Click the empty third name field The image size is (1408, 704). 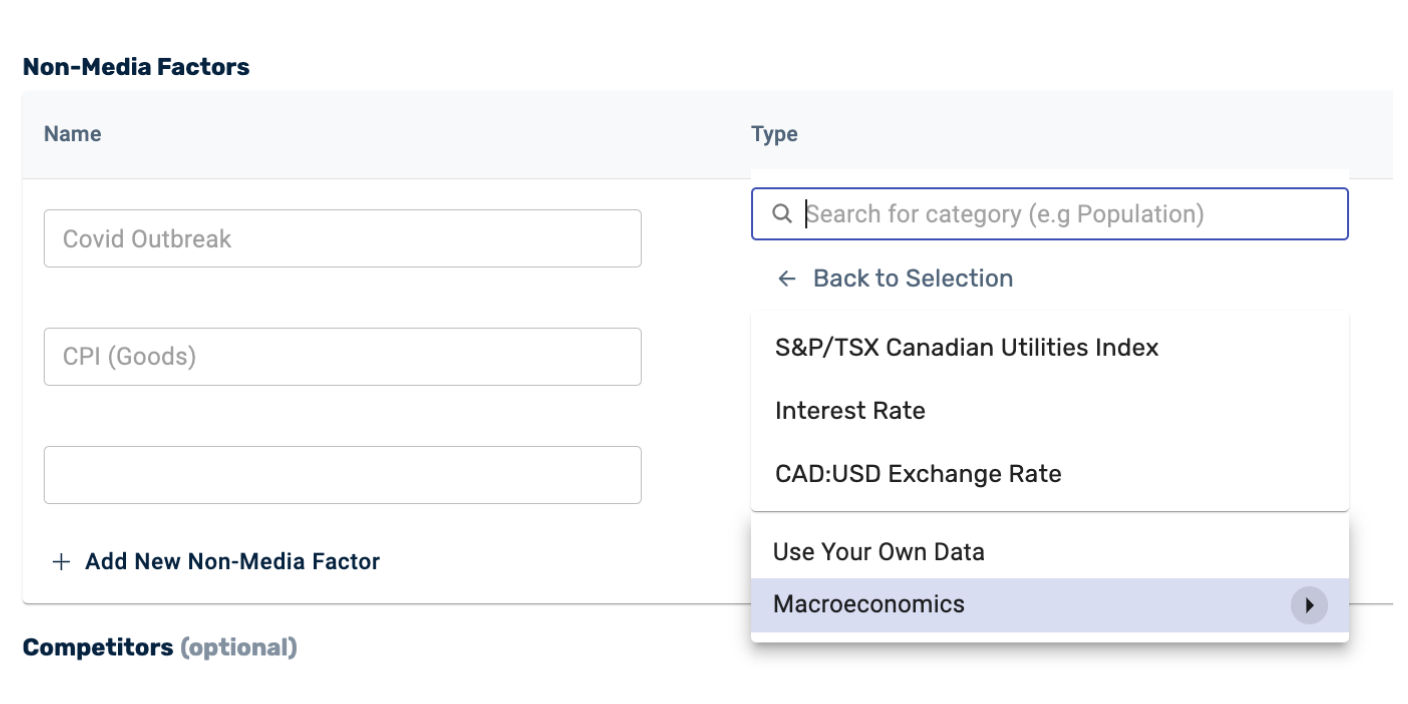pos(342,475)
